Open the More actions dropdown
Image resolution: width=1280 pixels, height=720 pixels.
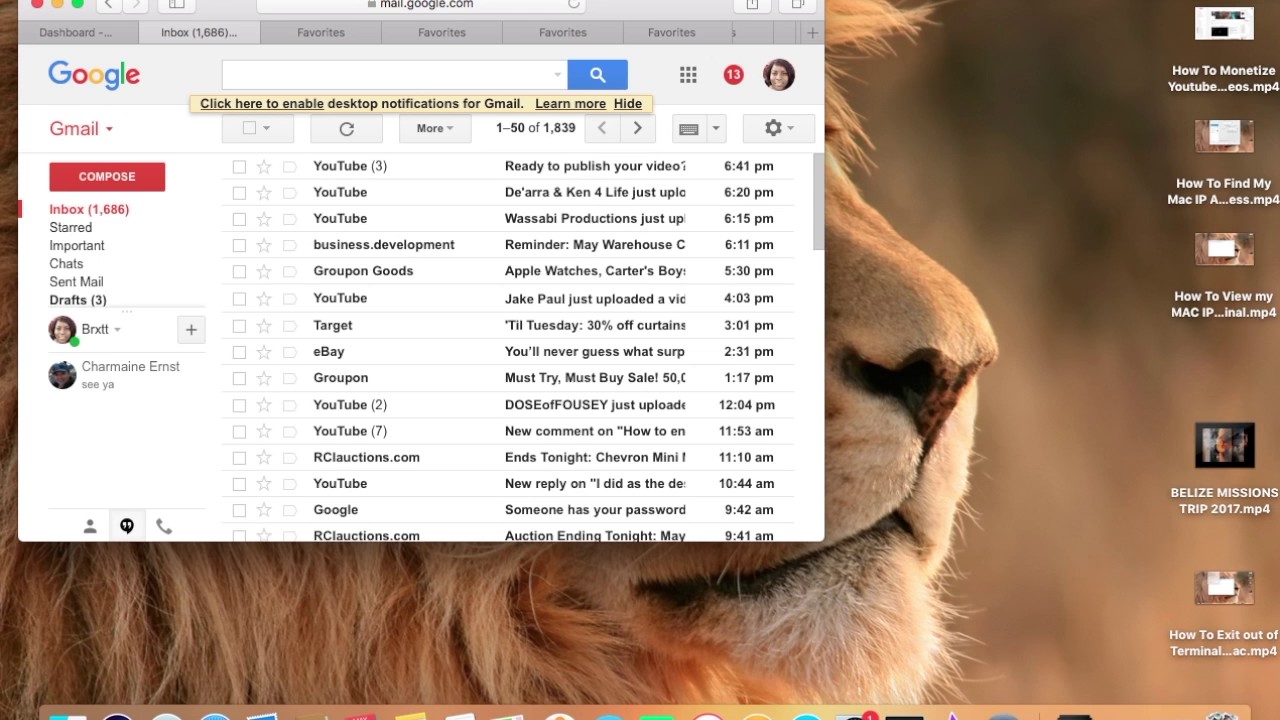click(x=435, y=128)
